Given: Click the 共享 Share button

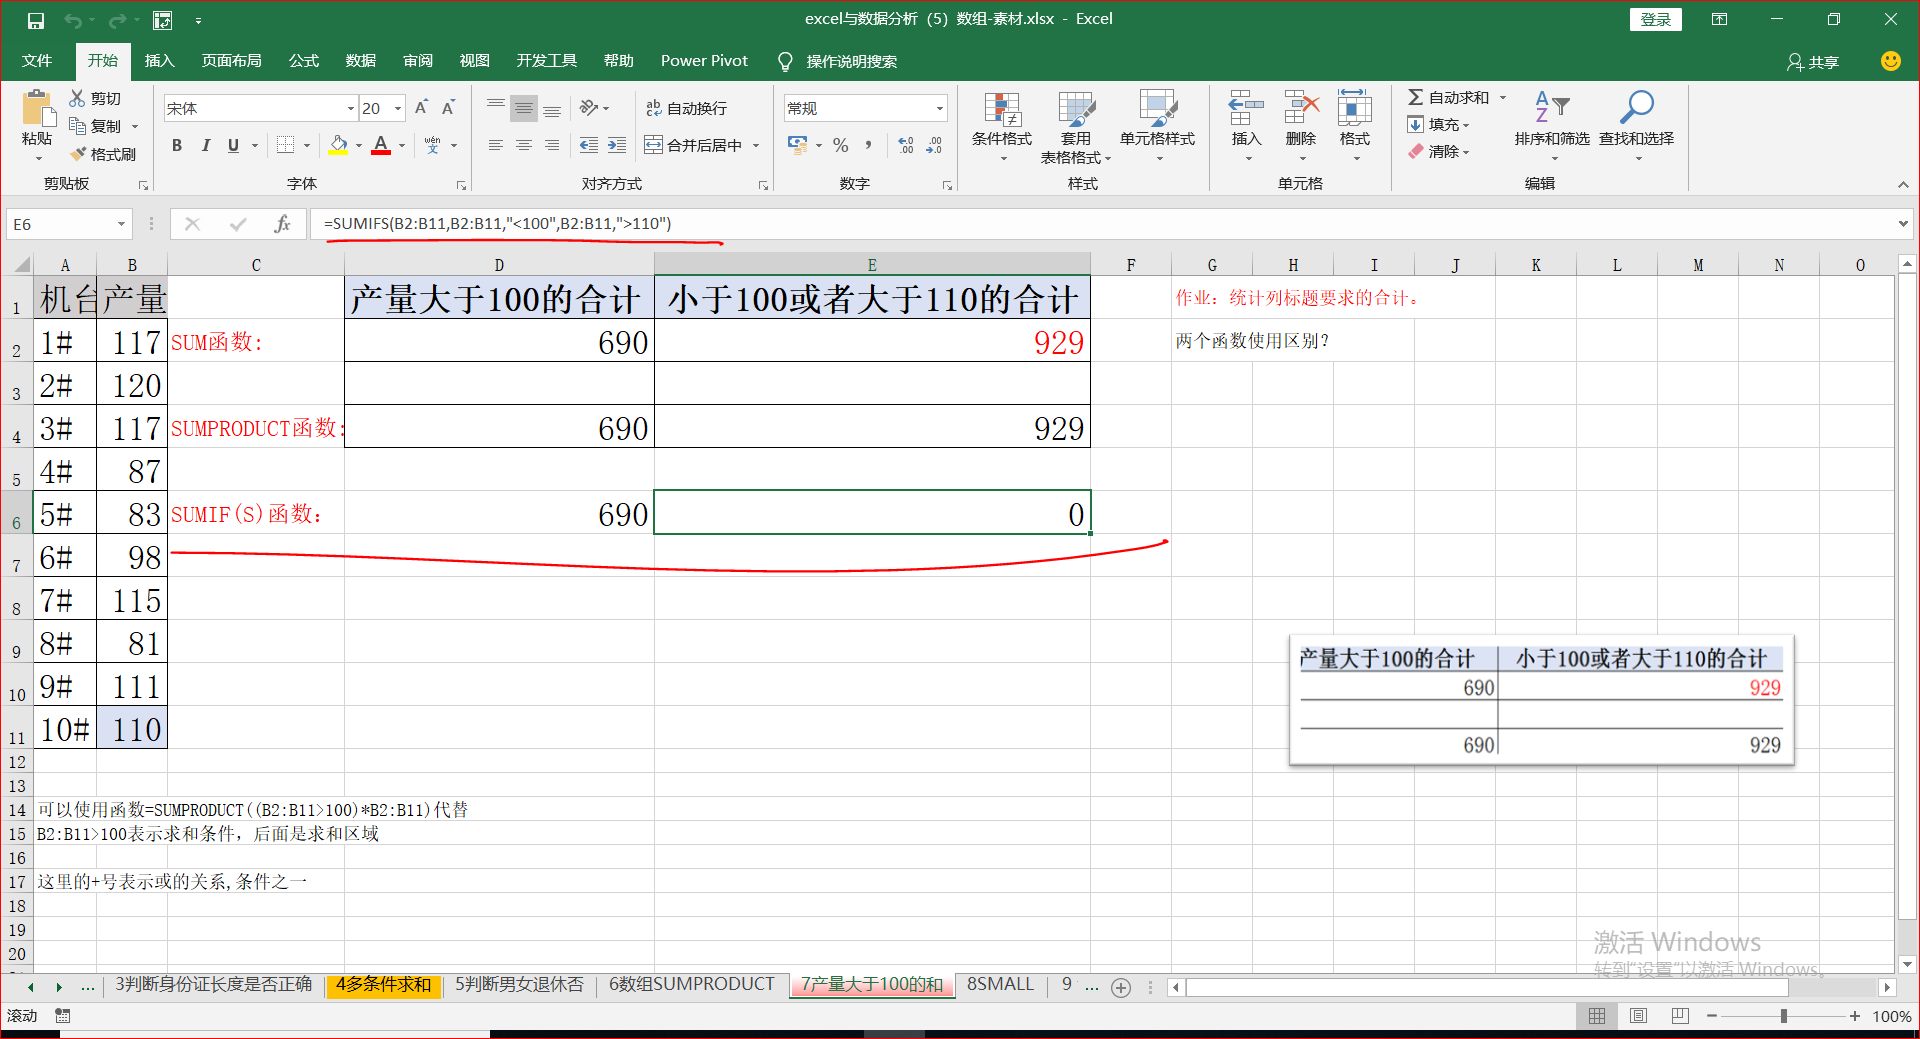Looking at the screenshot, I should pos(1813,62).
